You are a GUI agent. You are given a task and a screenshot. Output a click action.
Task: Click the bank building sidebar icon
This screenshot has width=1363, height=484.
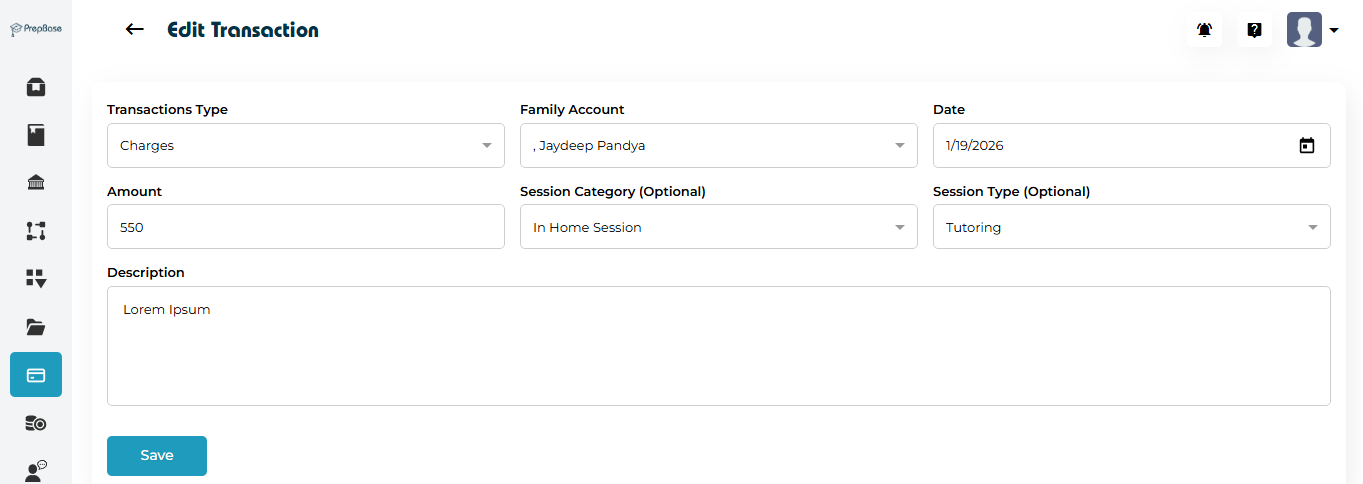click(x=36, y=182)
